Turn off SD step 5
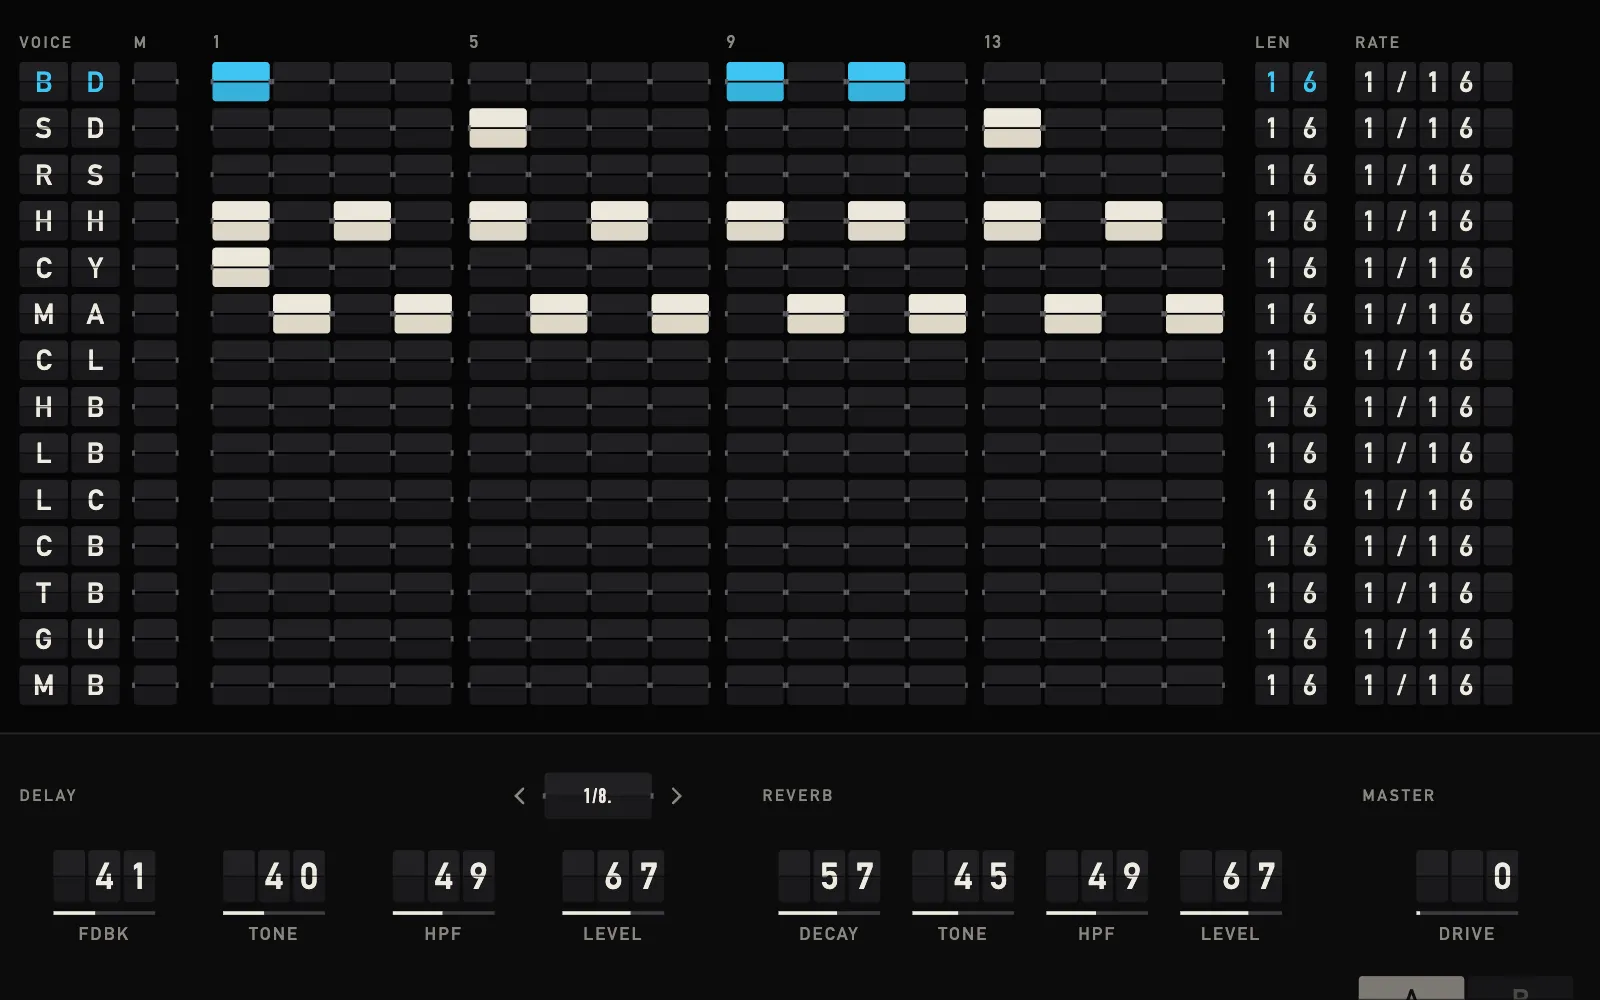The width and height of the screenshot is (1600, 1000). point(498,128)
